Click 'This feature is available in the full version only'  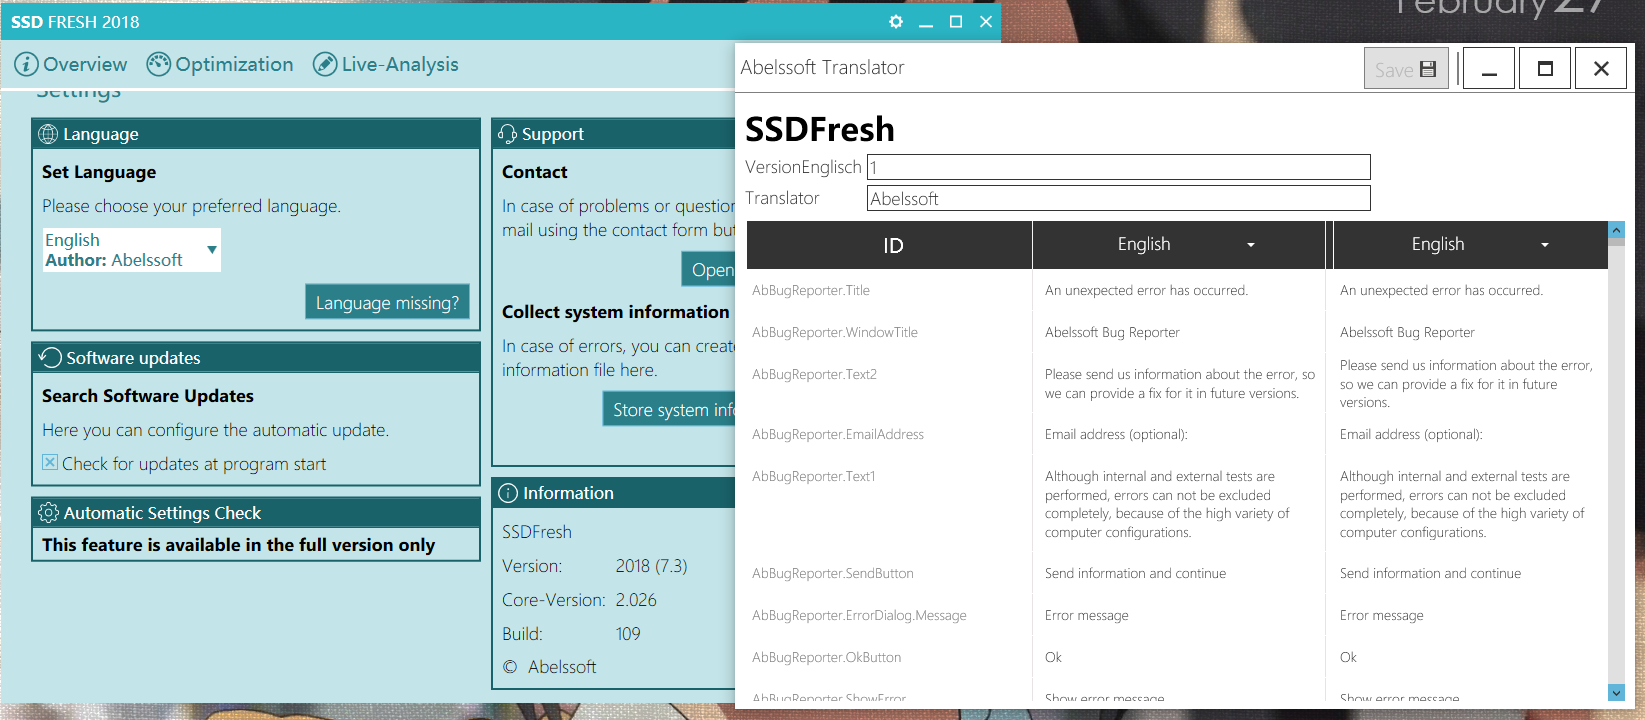tap(238, 545)
